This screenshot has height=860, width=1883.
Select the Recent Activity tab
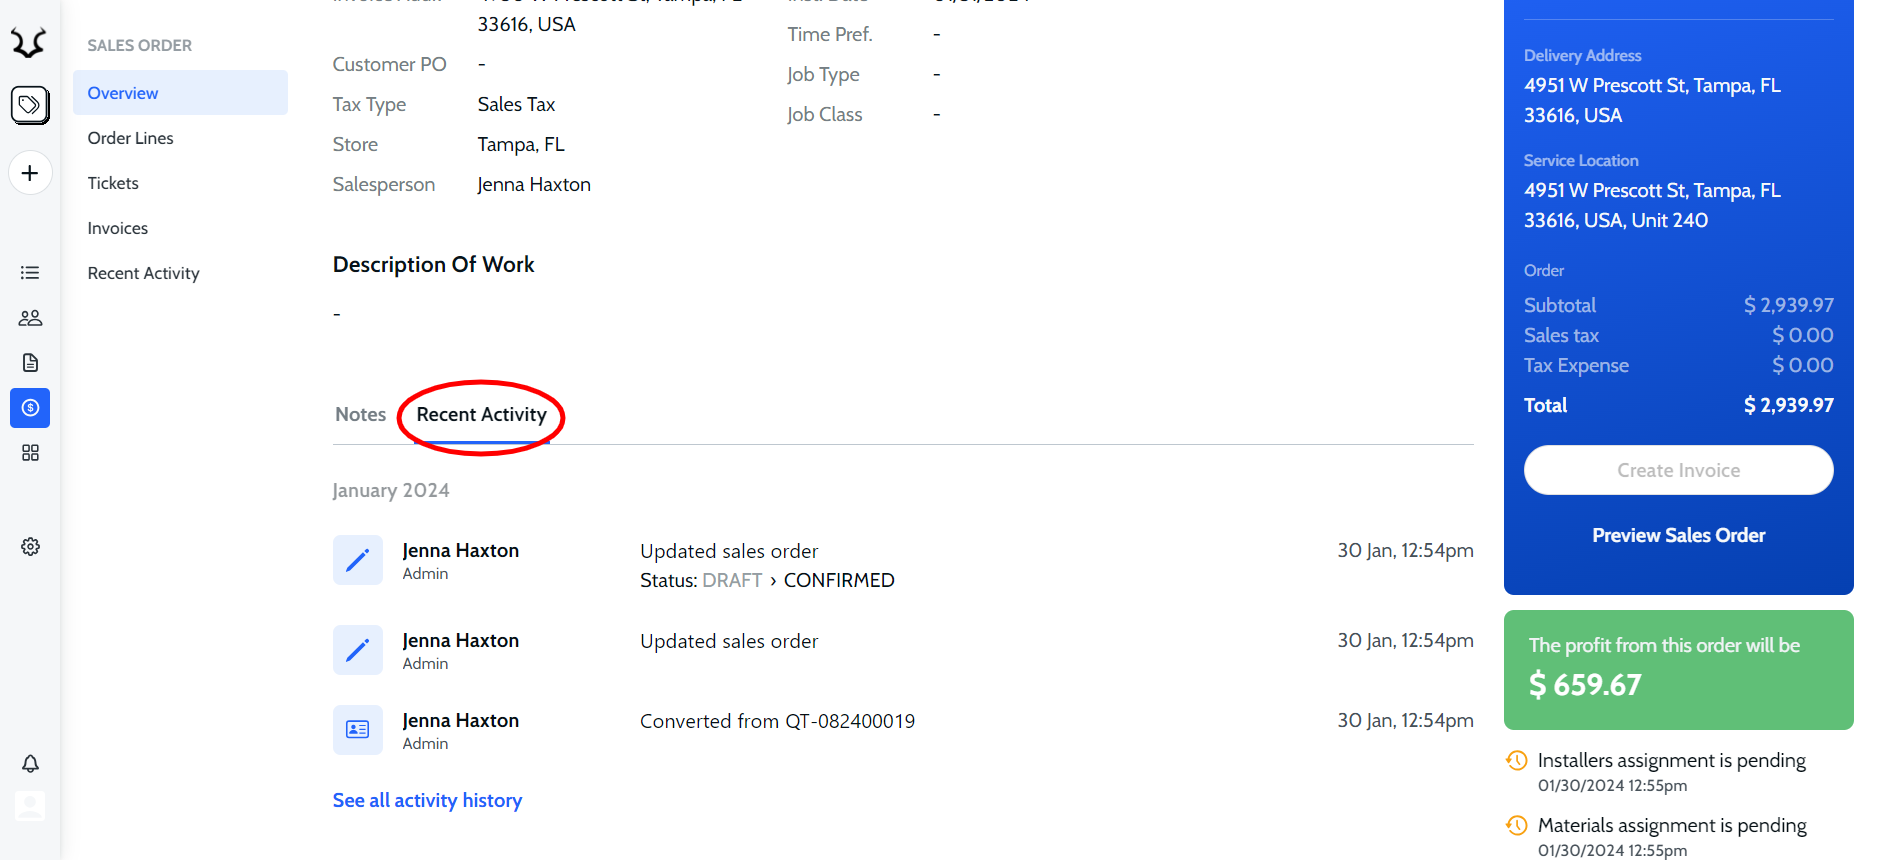click(481, 415)
